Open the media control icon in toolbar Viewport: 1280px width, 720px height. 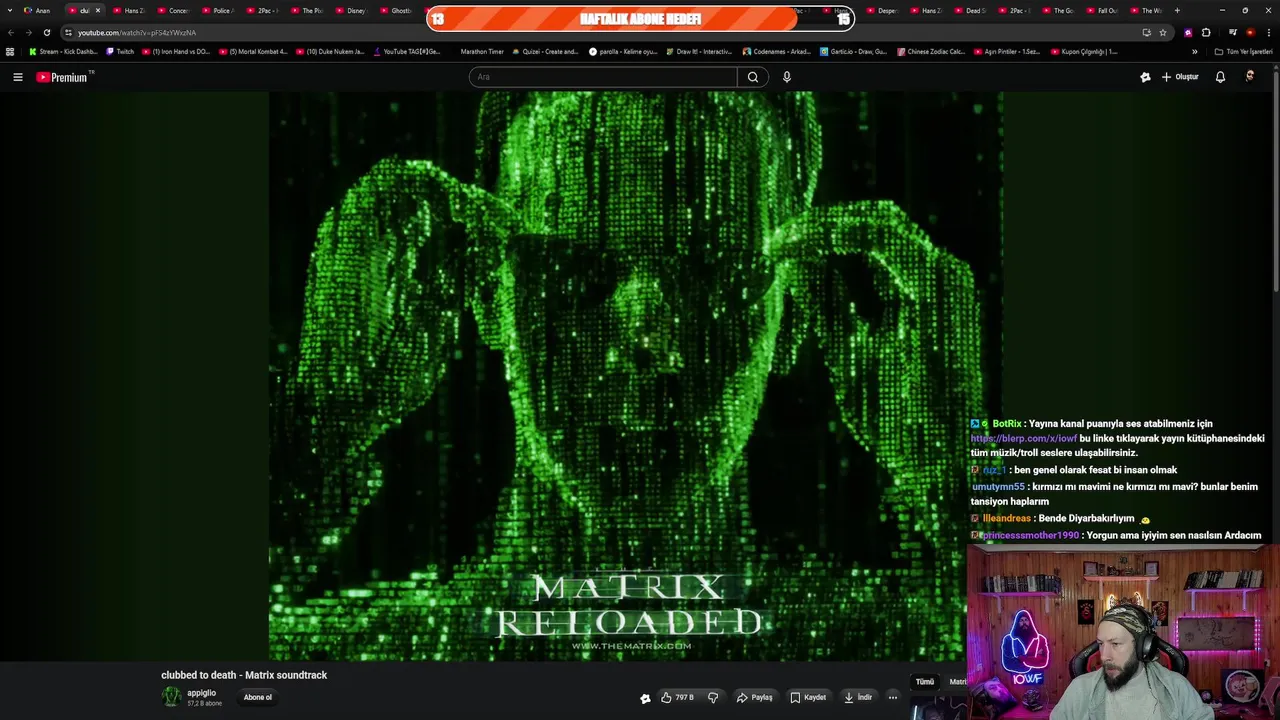pyautogui.click(x=1233, y=32)
